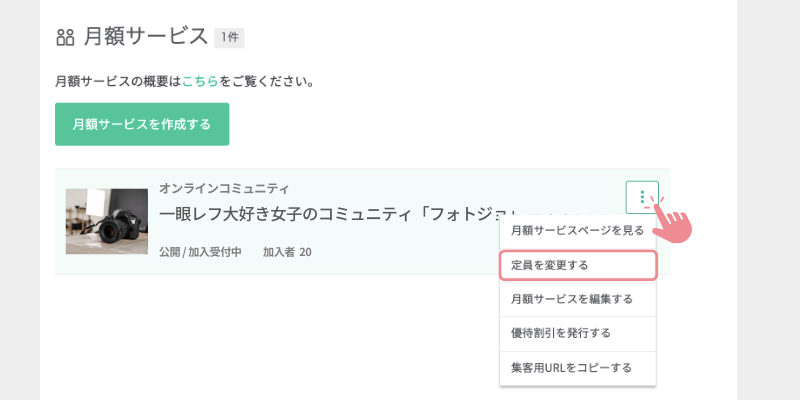Image resolution: width=800 pixels, height=400 pixels.
Task: Open the three-dot options menu
Action: 641,197
